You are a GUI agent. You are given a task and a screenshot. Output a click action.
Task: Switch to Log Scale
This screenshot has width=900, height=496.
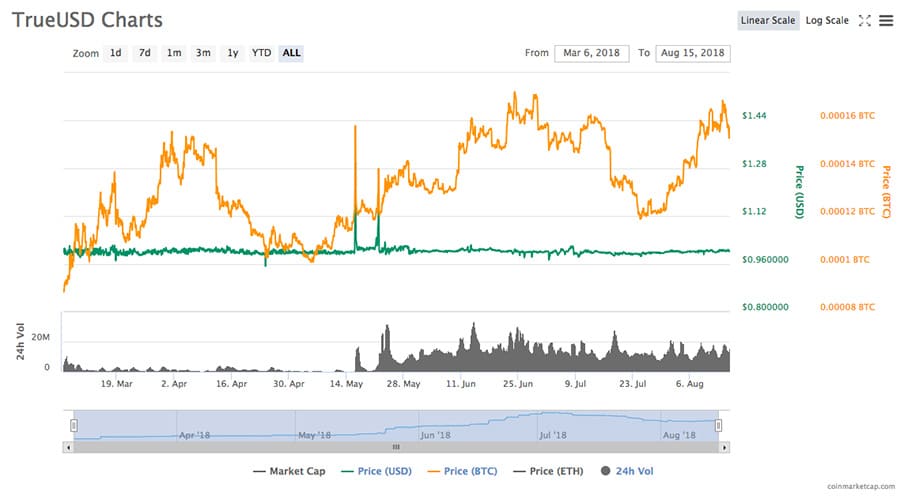(x=827, y=21)
